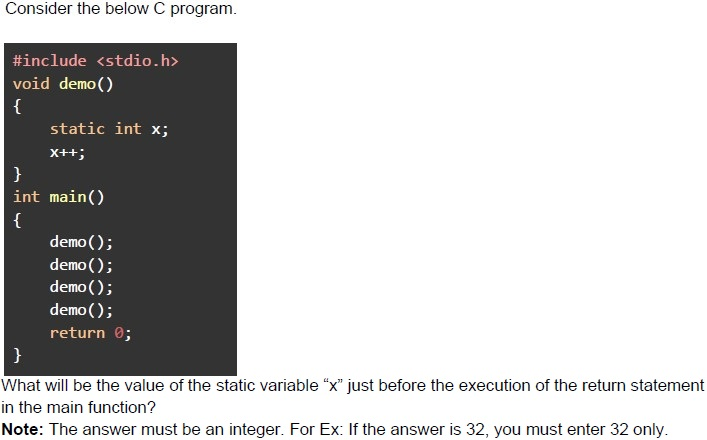Click the 'int main()' line
707x440 pixels.
coord(58,197)
